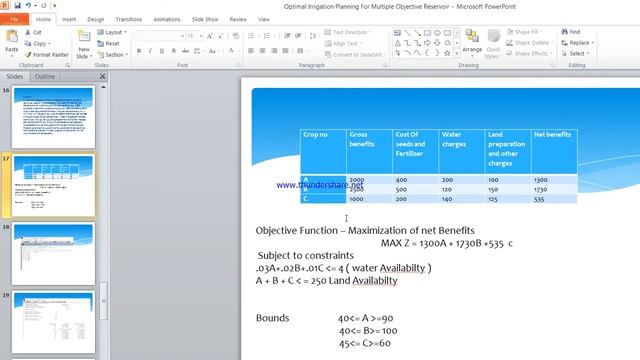
Task: Toggle Align Text Left
Action: pyautogui.click(x=251, y=51)
